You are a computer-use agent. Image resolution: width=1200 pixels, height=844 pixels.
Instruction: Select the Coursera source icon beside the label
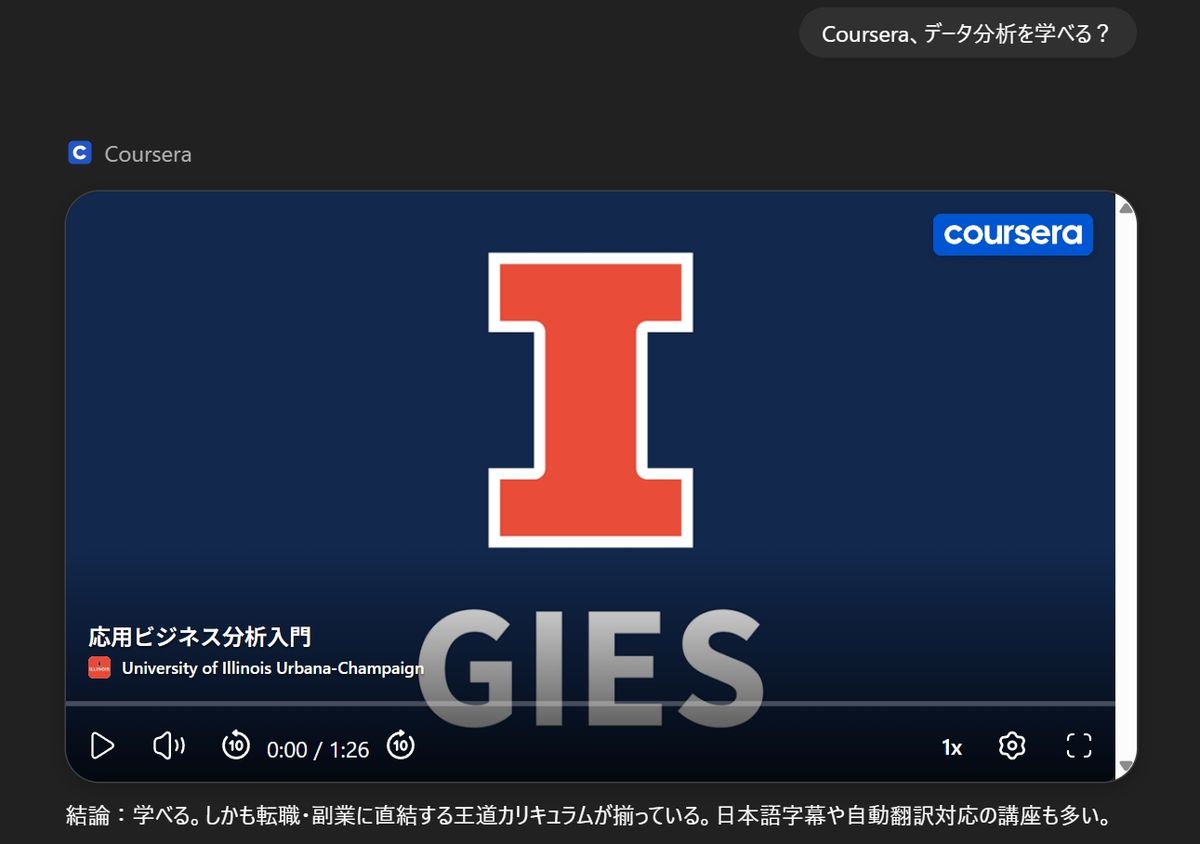[78, 152]
